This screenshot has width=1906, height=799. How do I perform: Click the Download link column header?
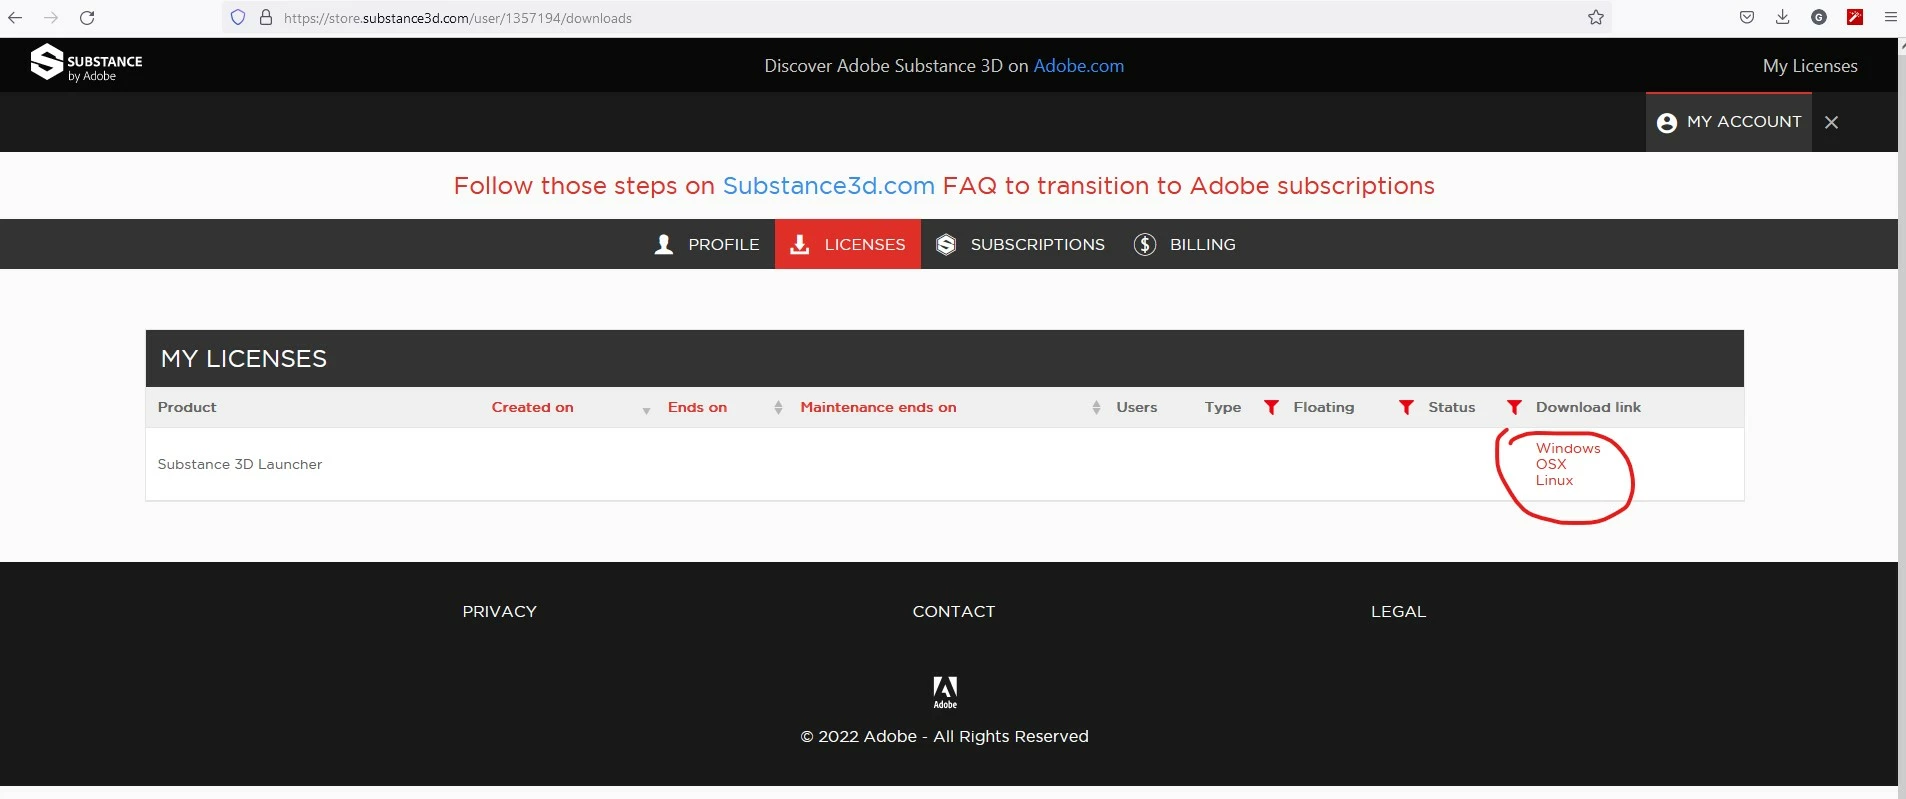1588,407
